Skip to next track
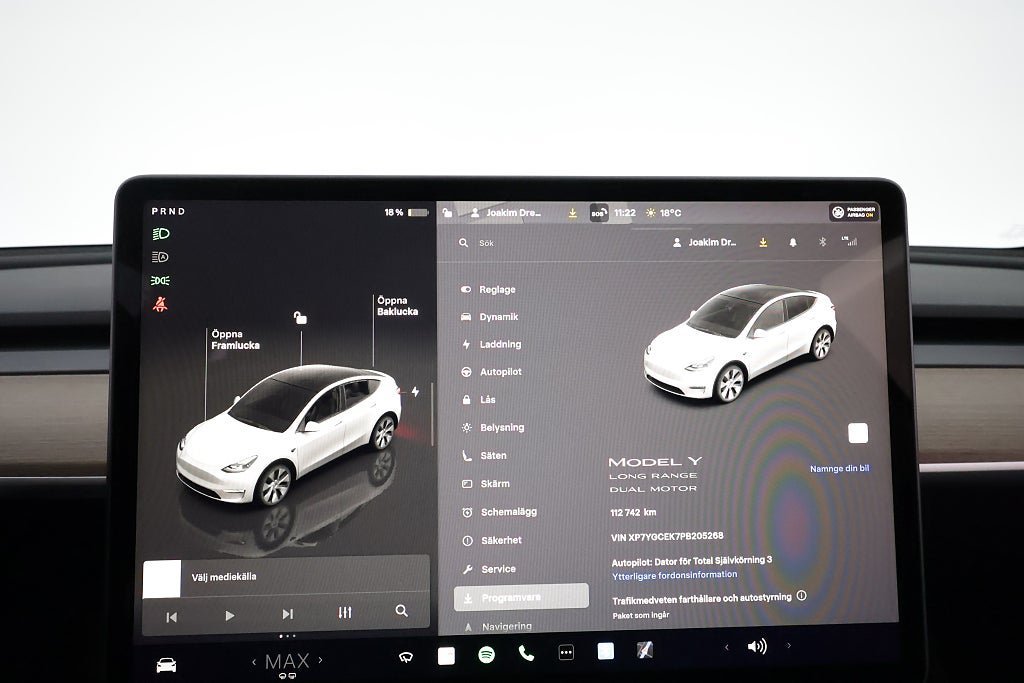This screenshot has width=1024, height=683. point(287,614)
